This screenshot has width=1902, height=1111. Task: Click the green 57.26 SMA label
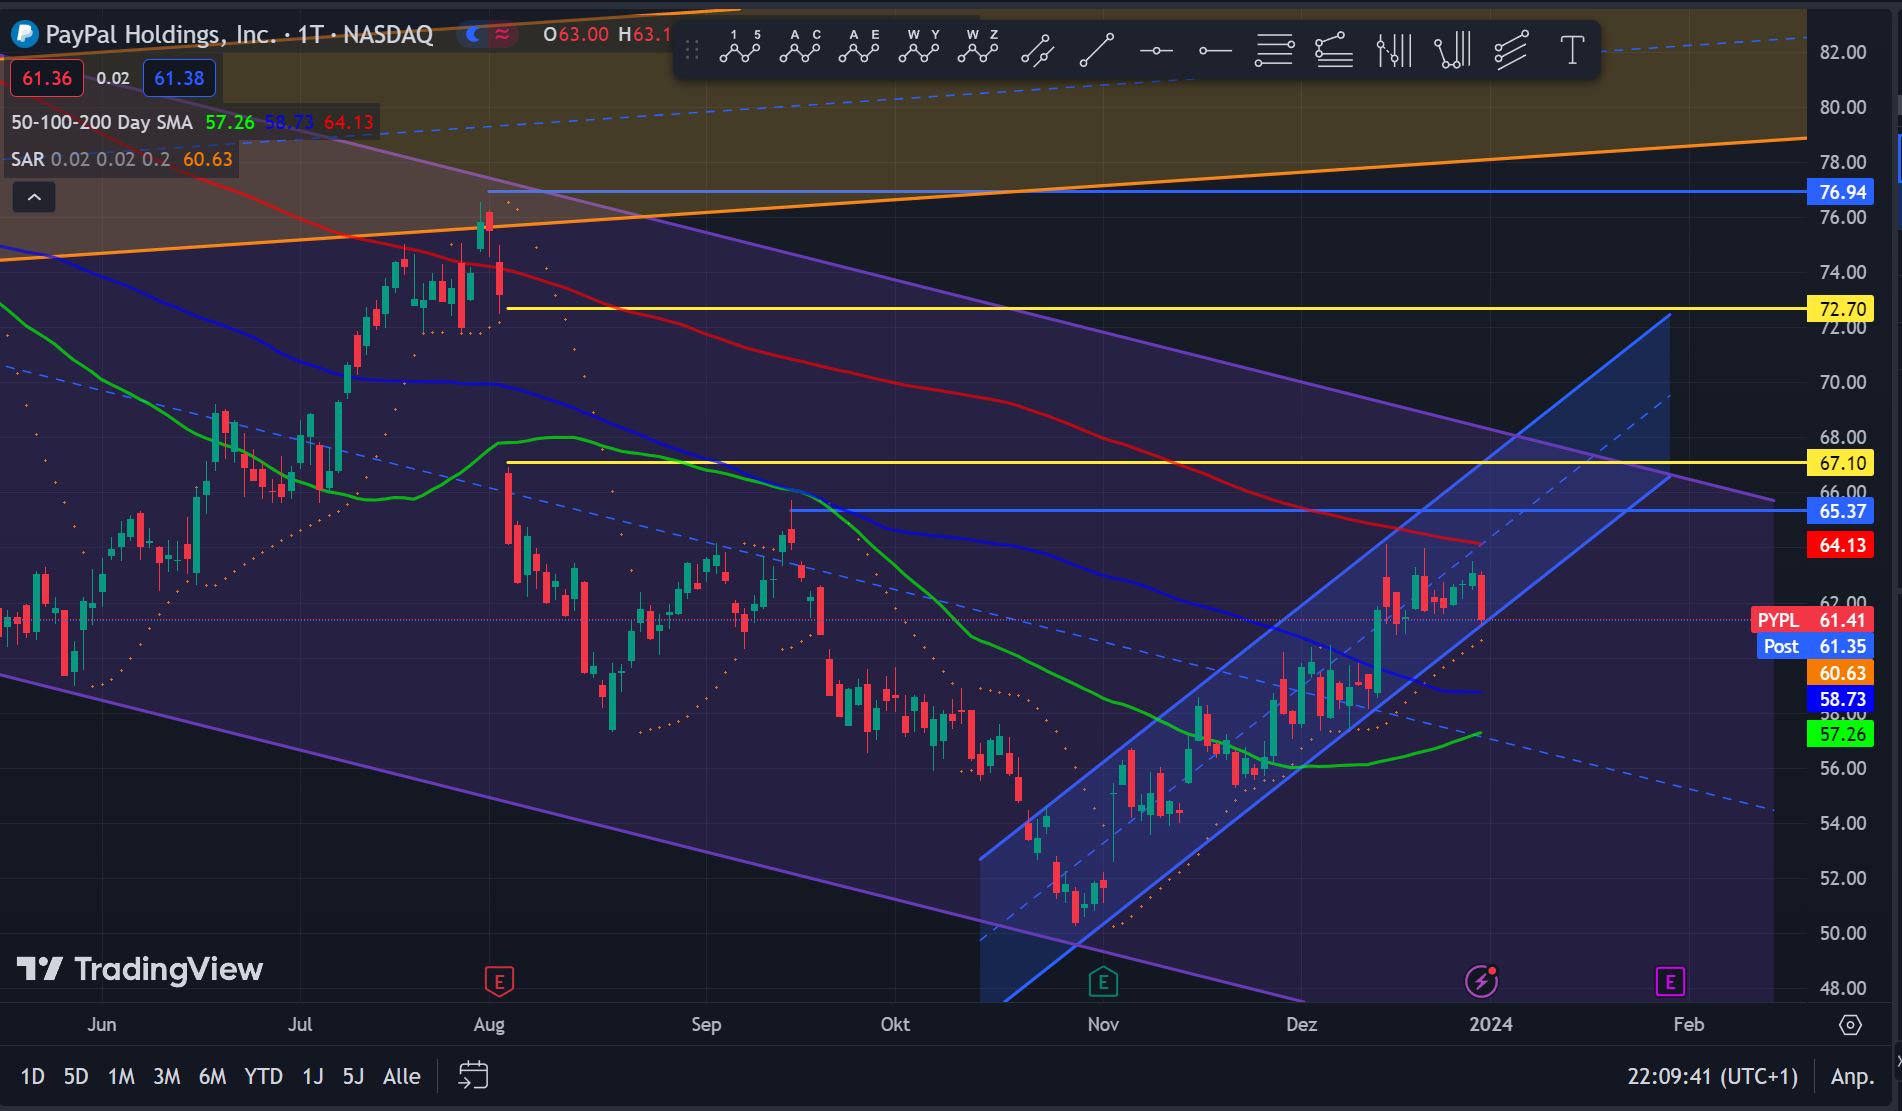tap(1841, 734)
